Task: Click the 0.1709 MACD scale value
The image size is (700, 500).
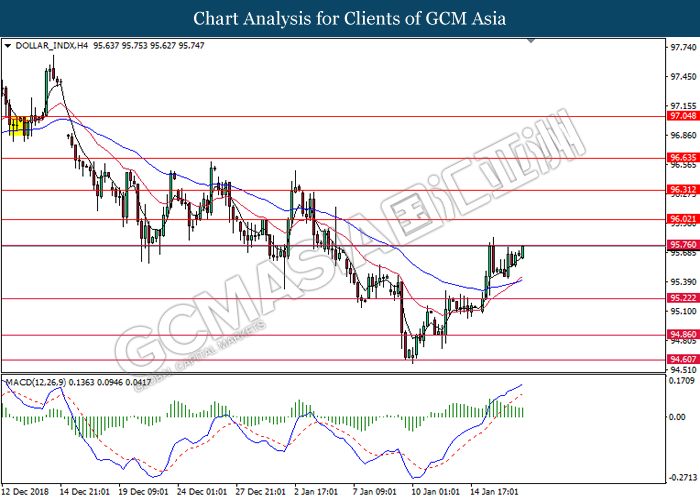Action: [681, 381]
